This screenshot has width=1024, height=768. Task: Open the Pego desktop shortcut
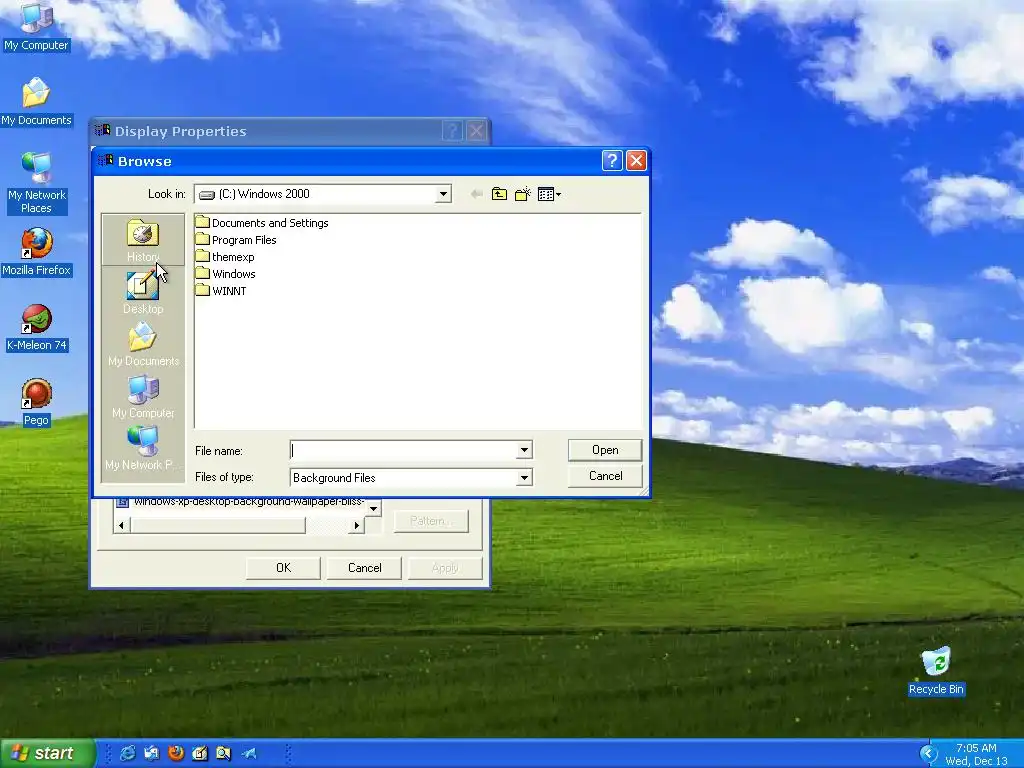[36, 403]
